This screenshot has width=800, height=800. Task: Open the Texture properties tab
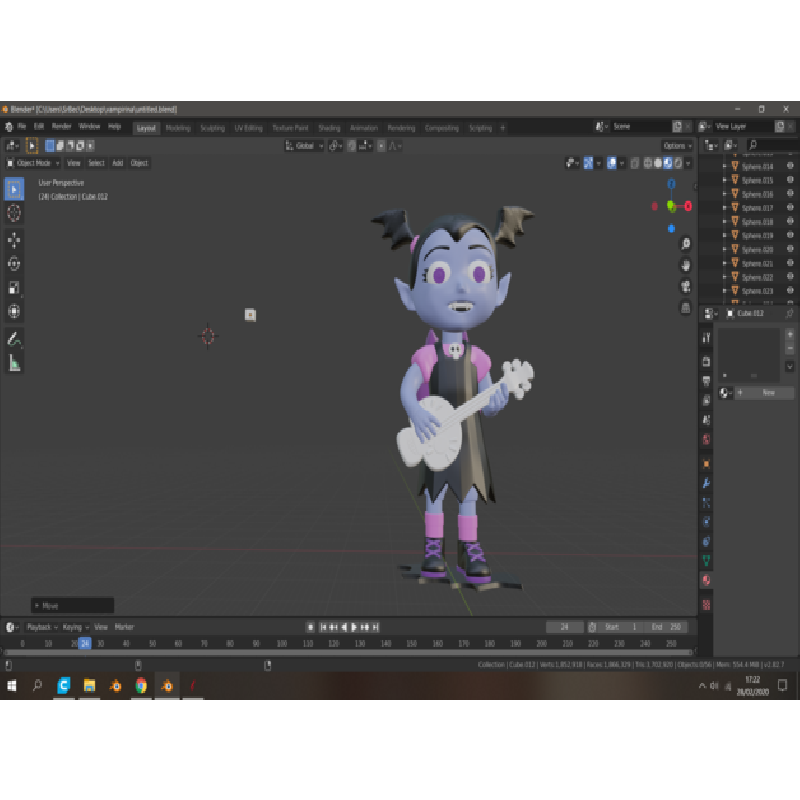(x=707, y=605)
